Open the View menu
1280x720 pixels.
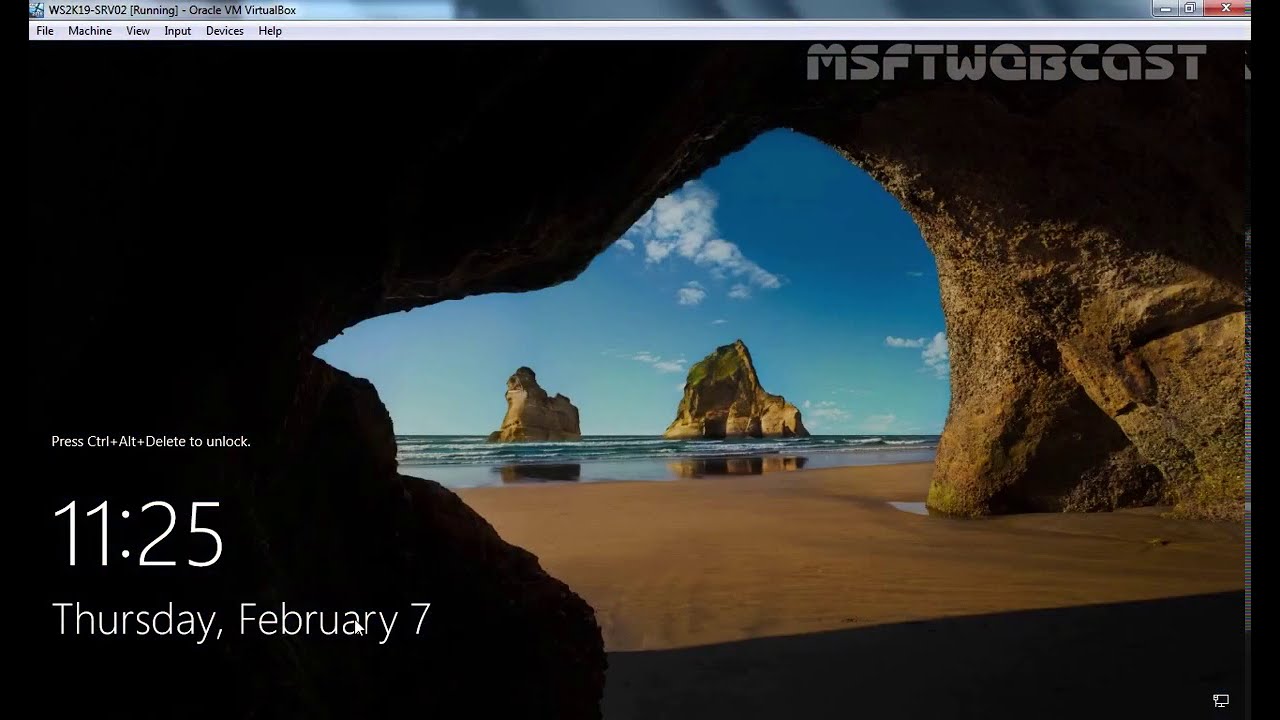click(138, 31)
